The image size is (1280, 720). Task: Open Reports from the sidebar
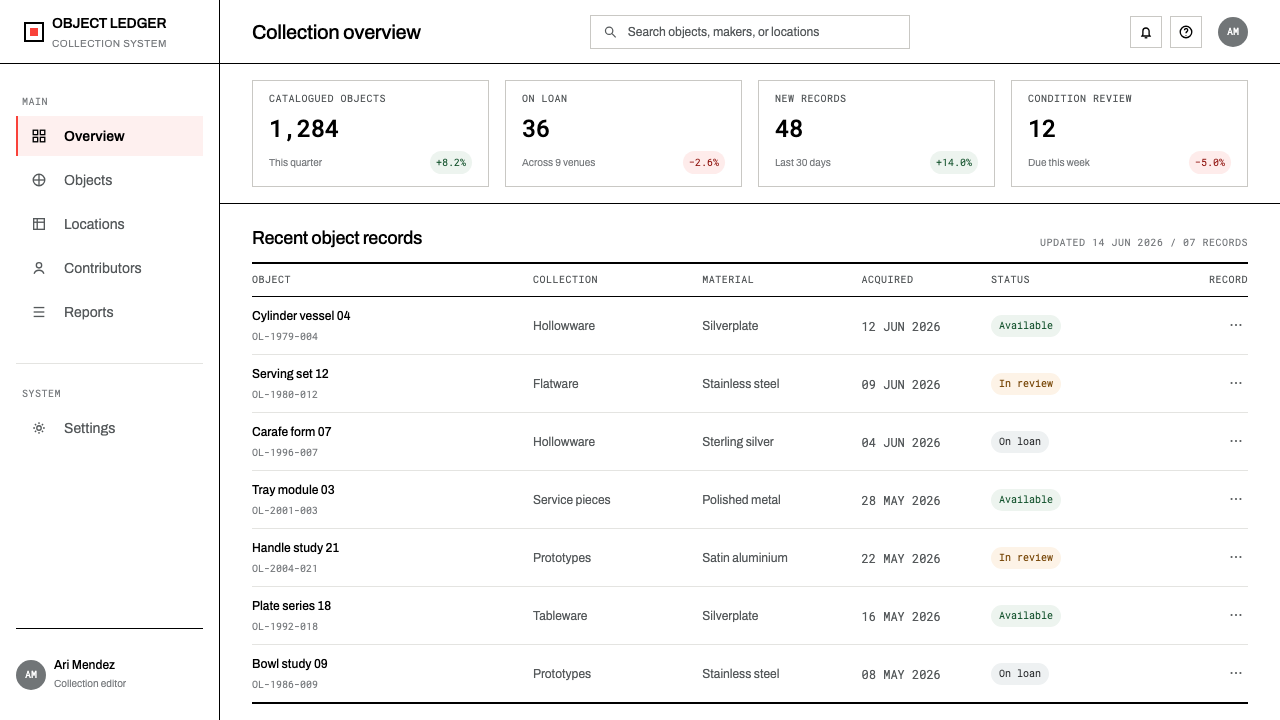[110, 312]
